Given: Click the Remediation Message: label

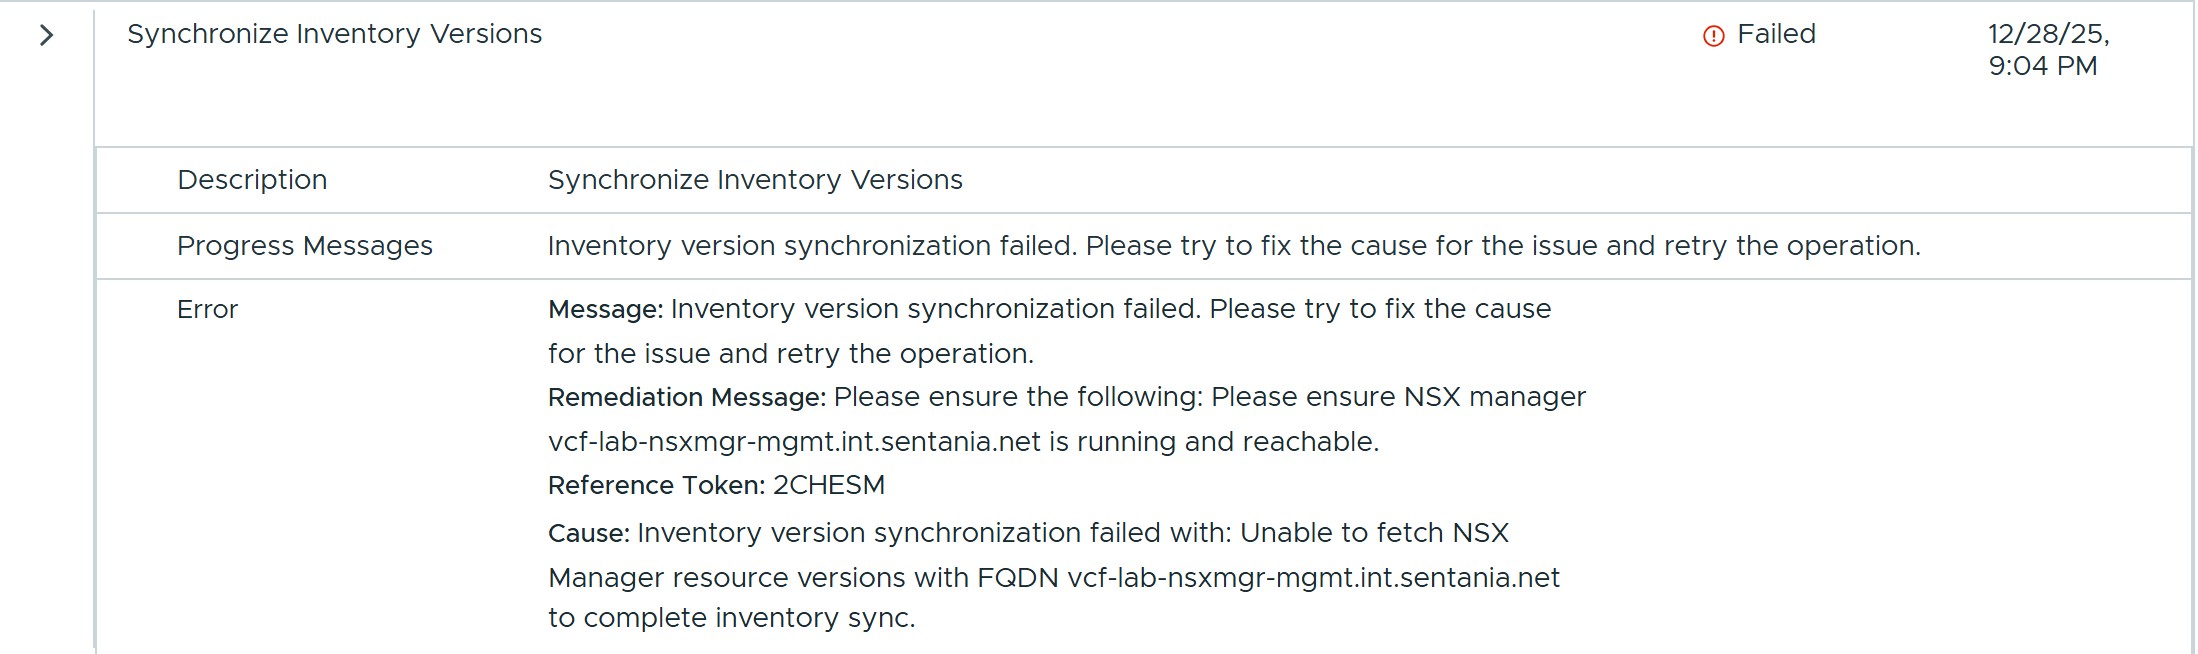Looking at the screenshot, I should pos(686,398).
